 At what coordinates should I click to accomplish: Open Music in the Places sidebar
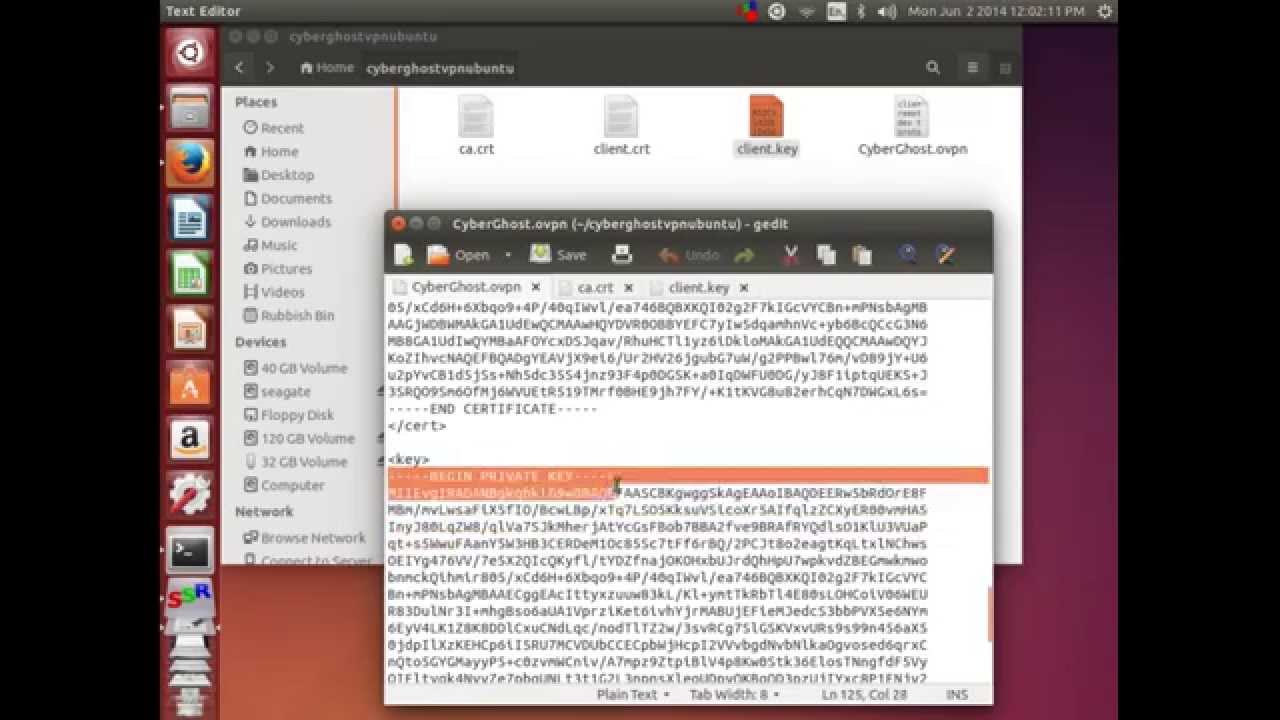(270, 245)
